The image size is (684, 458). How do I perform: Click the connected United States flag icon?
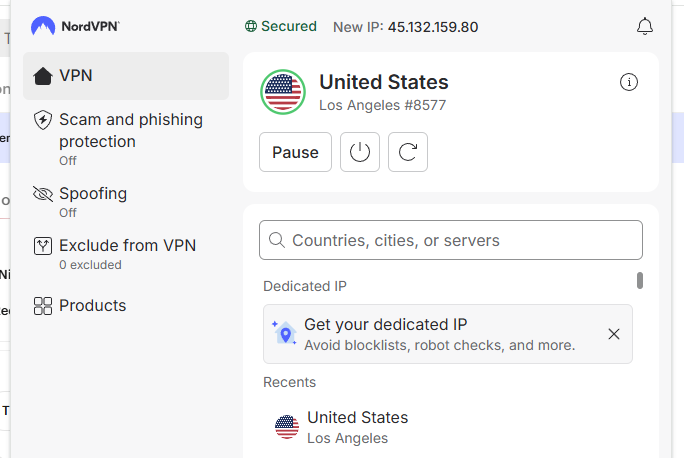click(283, 92)
